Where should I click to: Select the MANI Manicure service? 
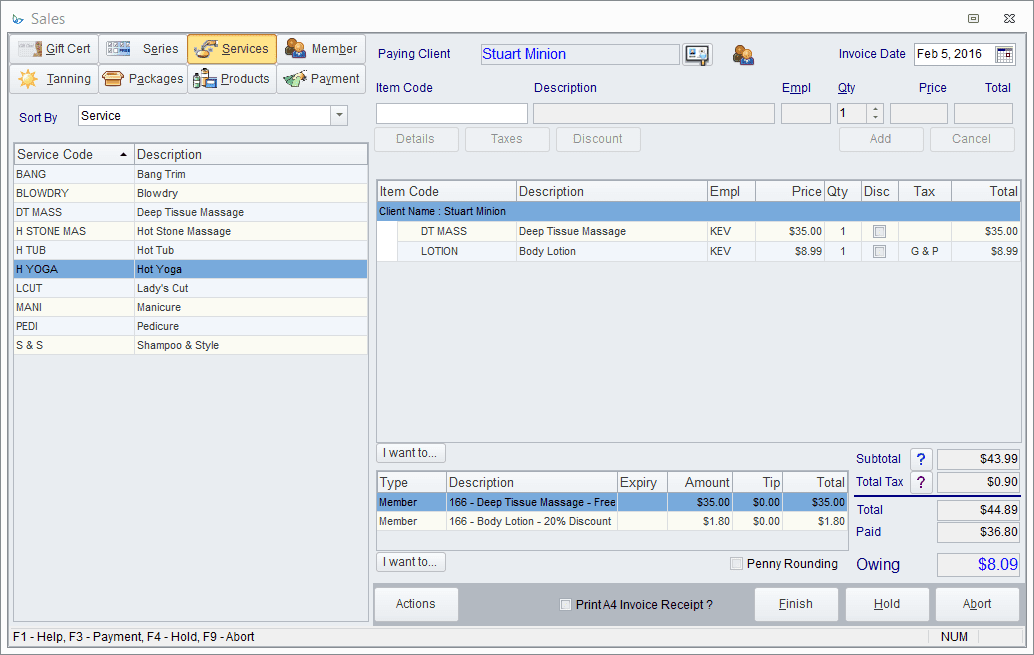click(x=191, y=307)
